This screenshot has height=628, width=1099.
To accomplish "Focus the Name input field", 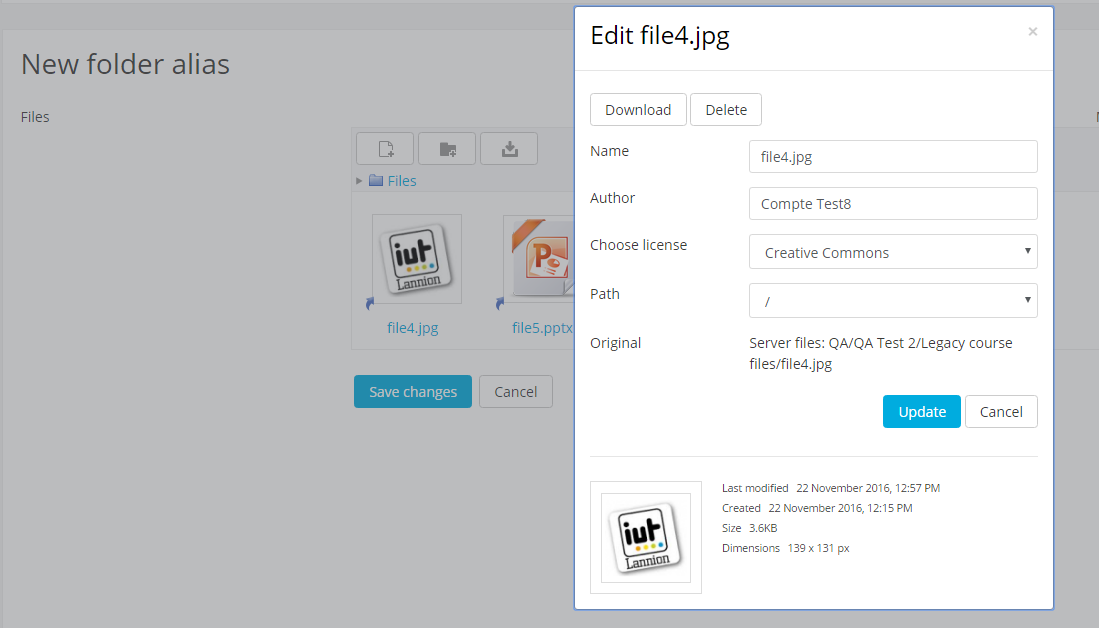I will point(893,157).
